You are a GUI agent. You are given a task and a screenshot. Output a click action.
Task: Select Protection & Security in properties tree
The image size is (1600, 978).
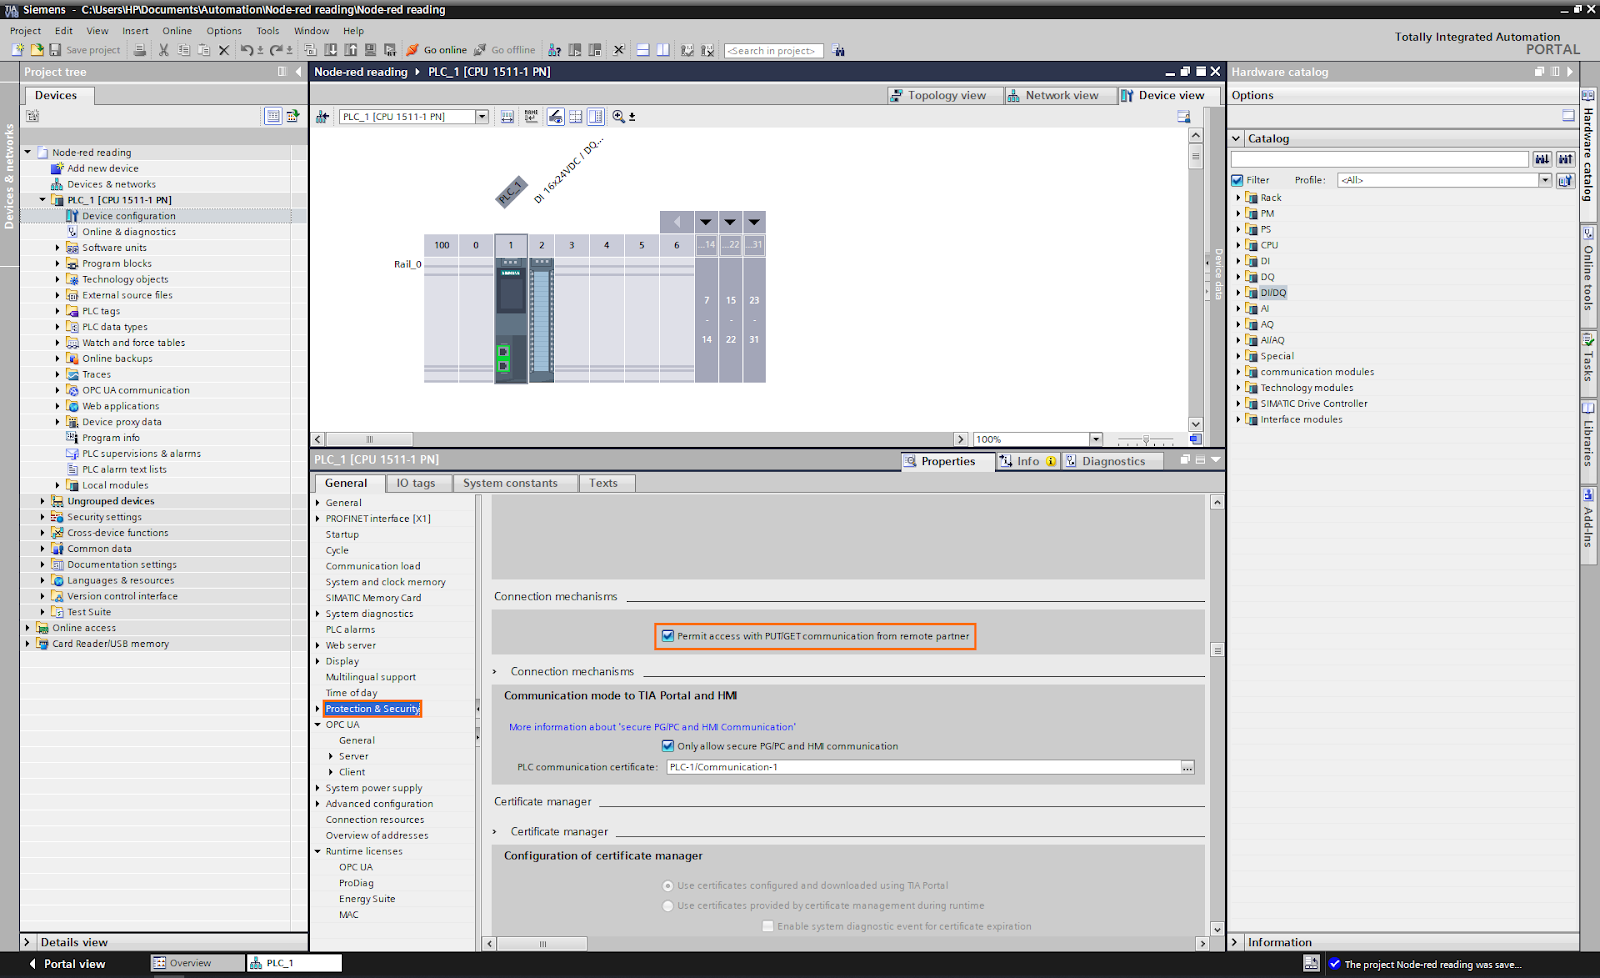click(372, 709)
